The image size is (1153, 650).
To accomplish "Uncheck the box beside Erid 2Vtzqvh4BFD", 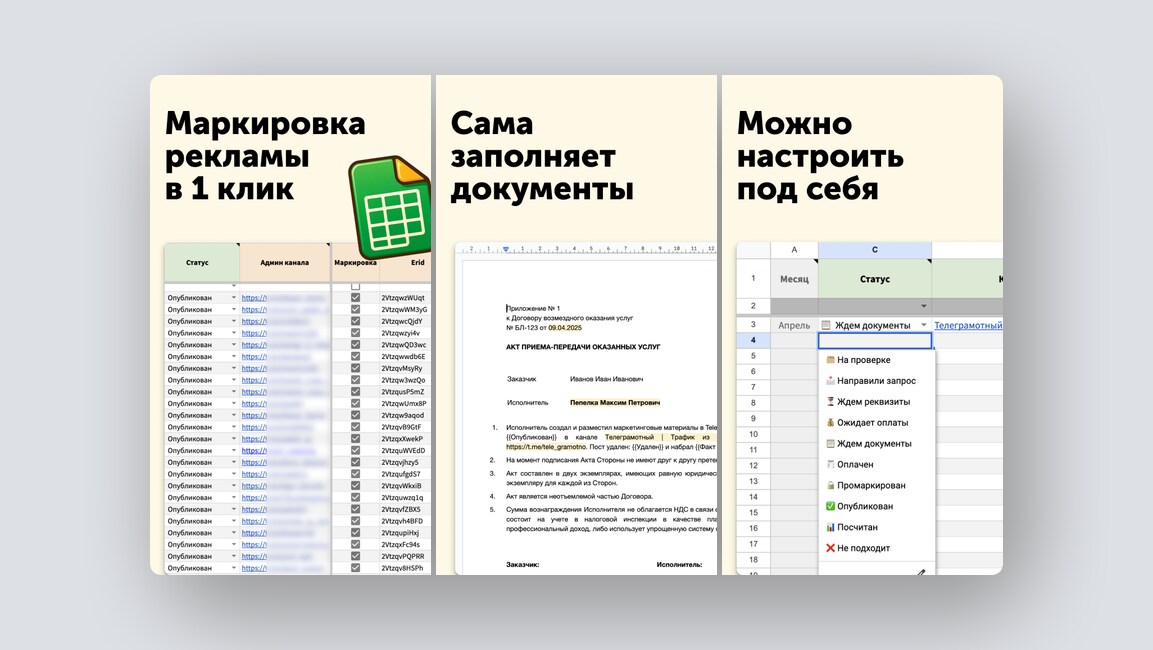I will click(x=355, y=521).
